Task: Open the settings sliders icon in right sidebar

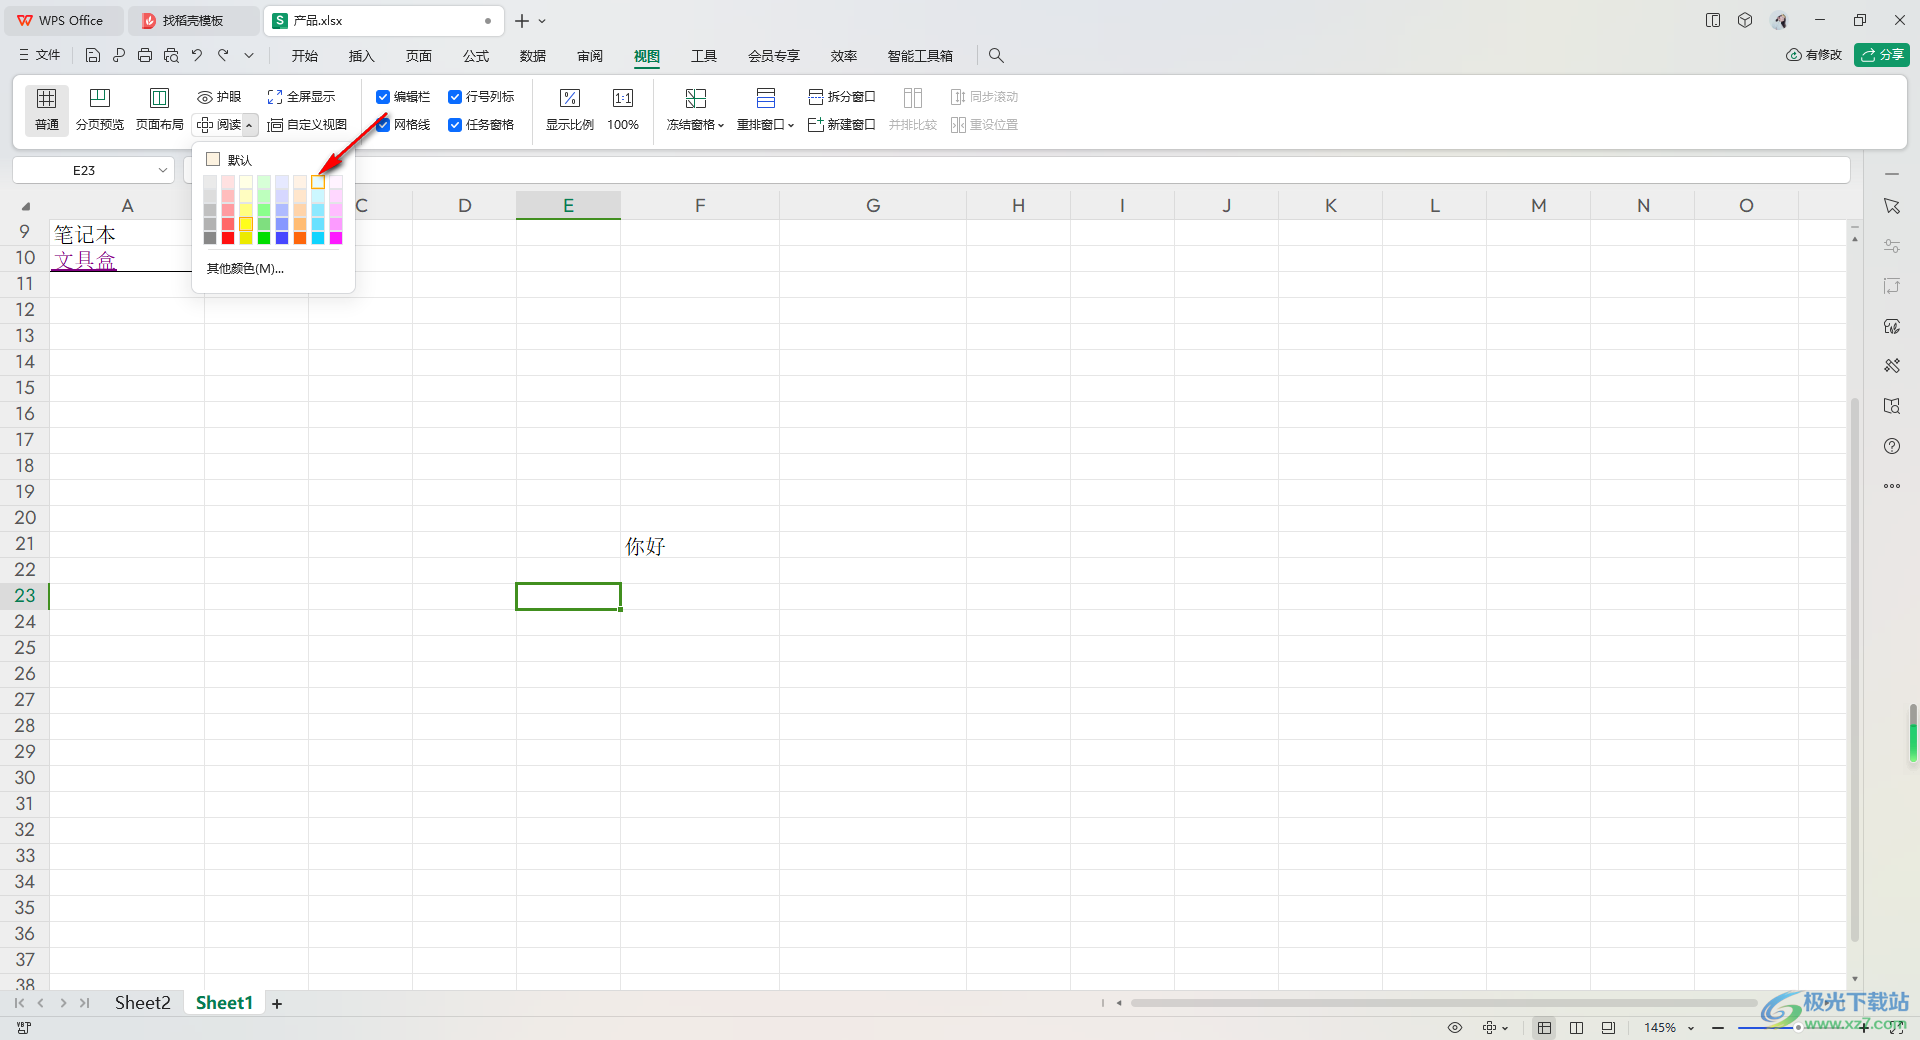Action: point(1892,246)
